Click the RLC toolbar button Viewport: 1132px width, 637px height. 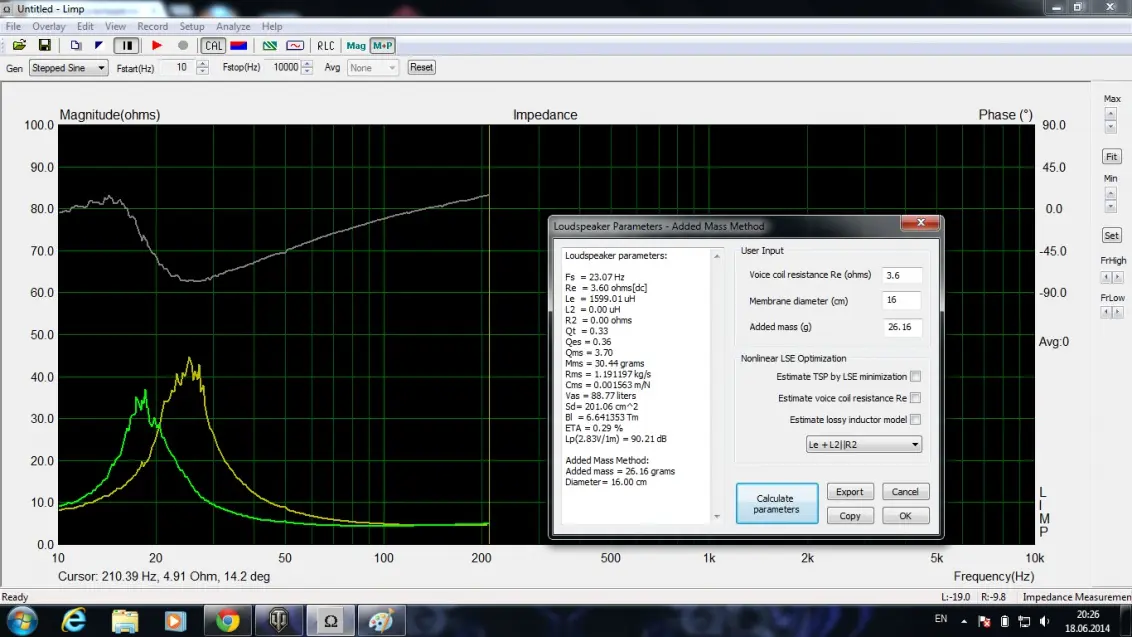pyautogui.click(x=325, y=45)
